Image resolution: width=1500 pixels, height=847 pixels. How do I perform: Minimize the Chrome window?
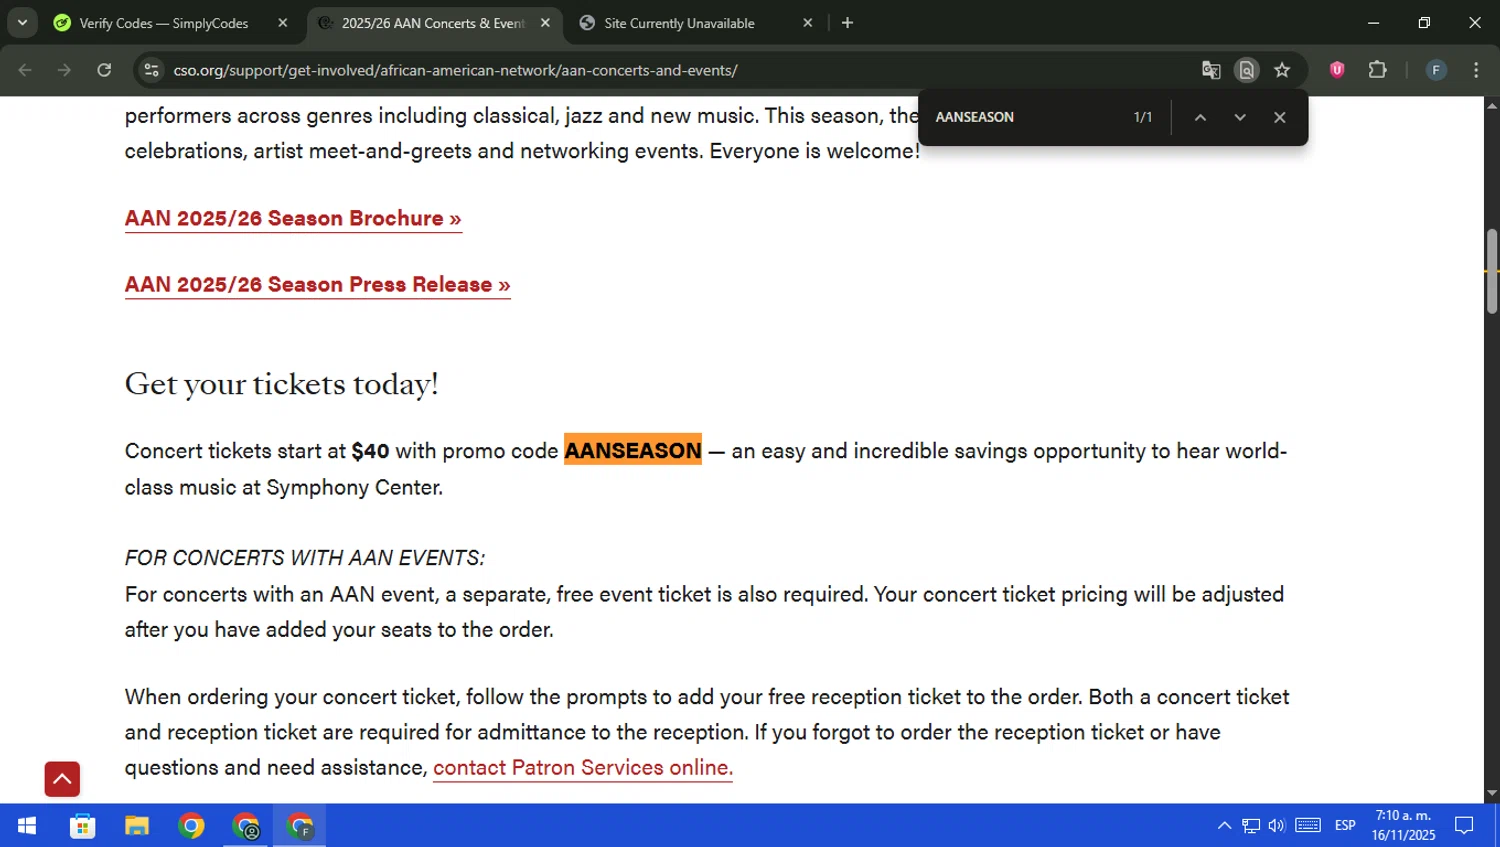1373,23
